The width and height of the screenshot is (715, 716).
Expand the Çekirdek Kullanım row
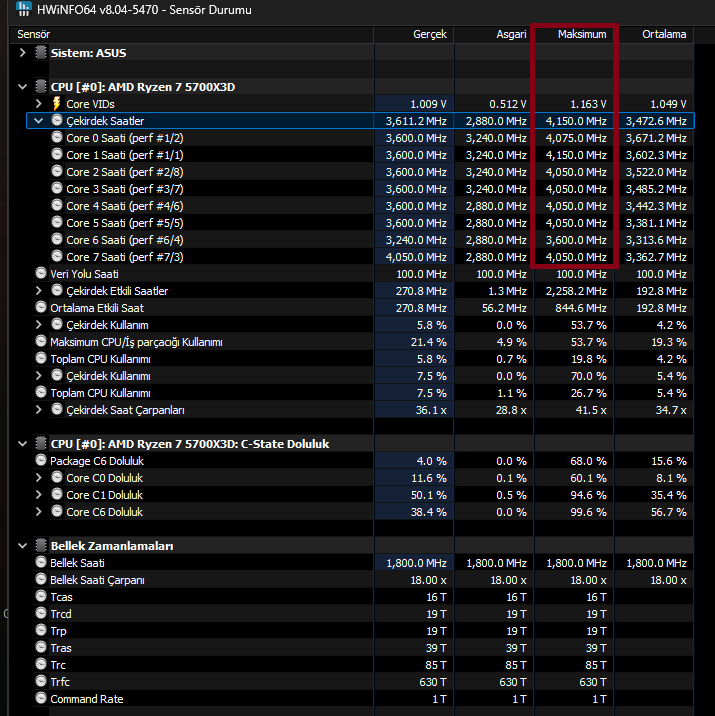[39, 325]
